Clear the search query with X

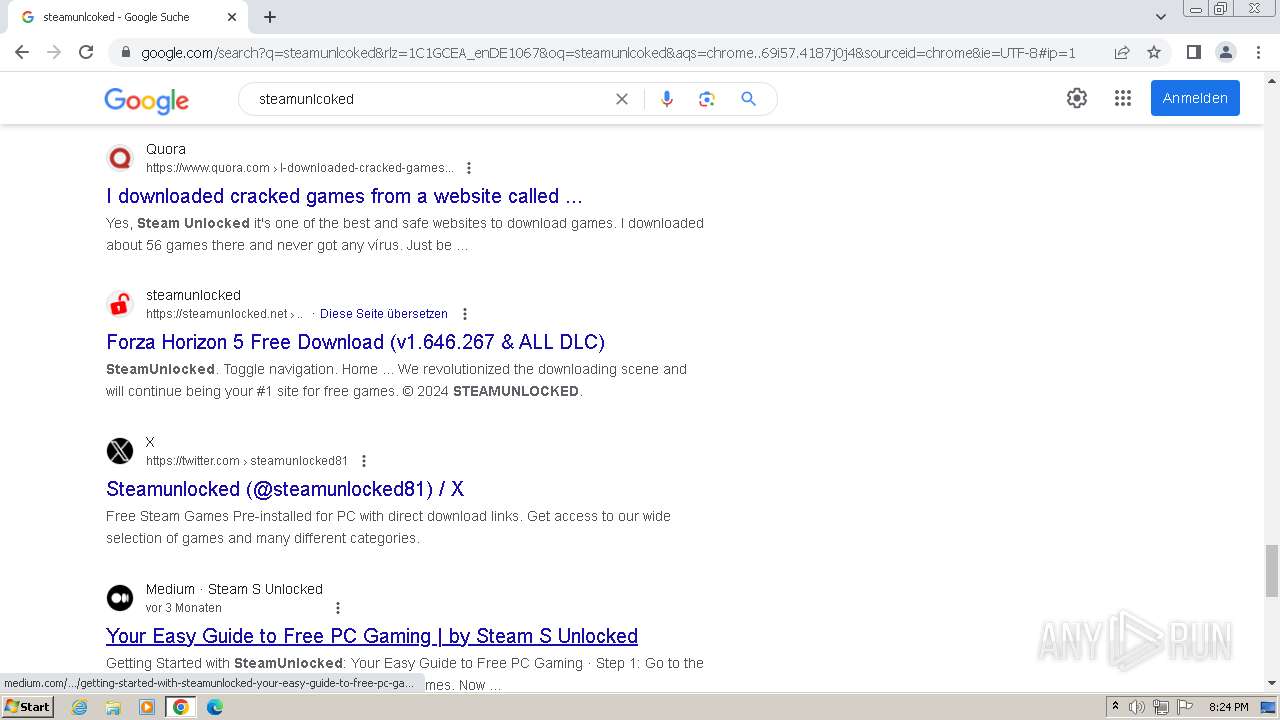622,99
